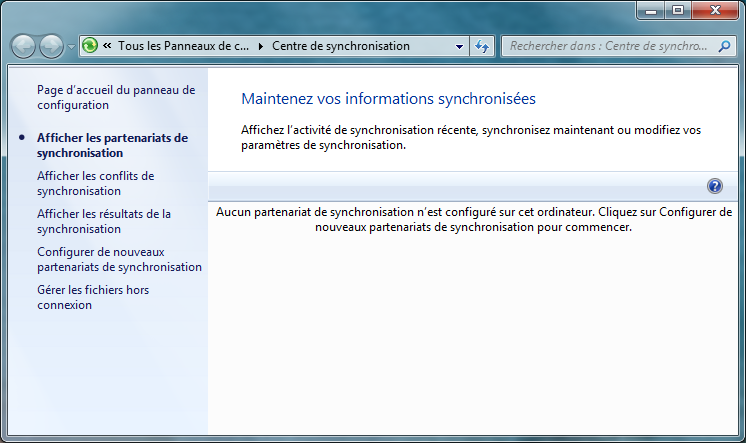Open 'Afficher les conflits de synchronisation'
This screenshot has height=443, width=746.
click(96, 183)
